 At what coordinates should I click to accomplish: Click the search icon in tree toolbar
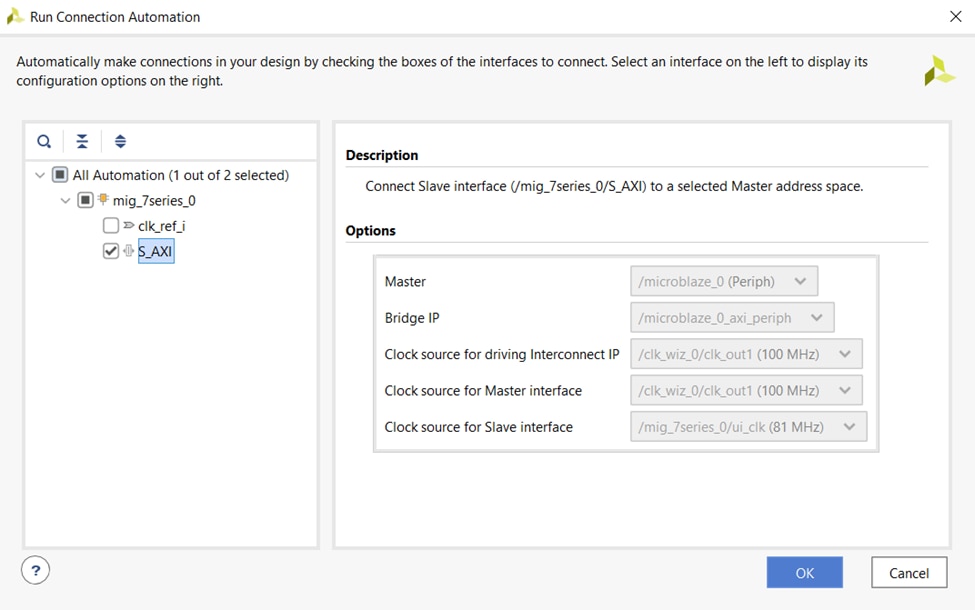(x=44, y=141)
